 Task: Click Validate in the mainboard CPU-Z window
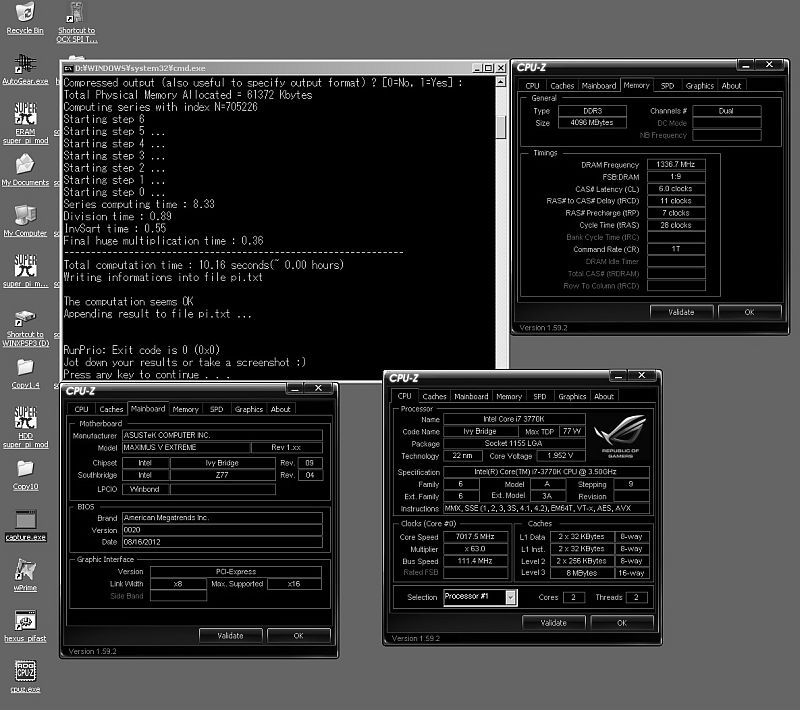point(230,636)
